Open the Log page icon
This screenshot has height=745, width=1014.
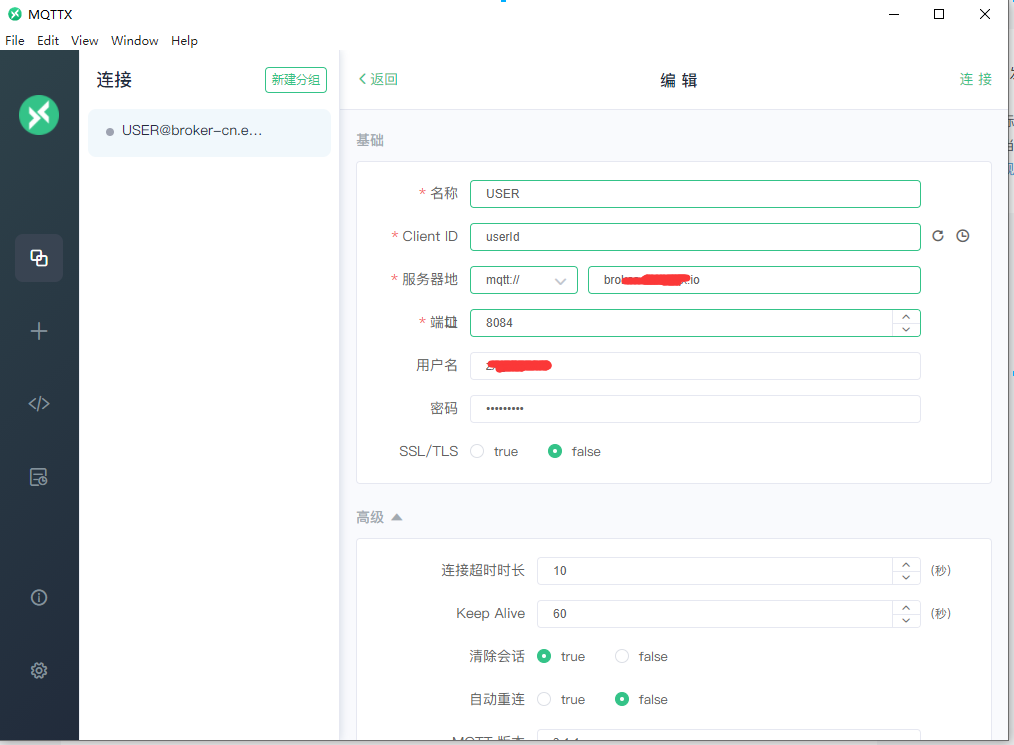(39, 477)
